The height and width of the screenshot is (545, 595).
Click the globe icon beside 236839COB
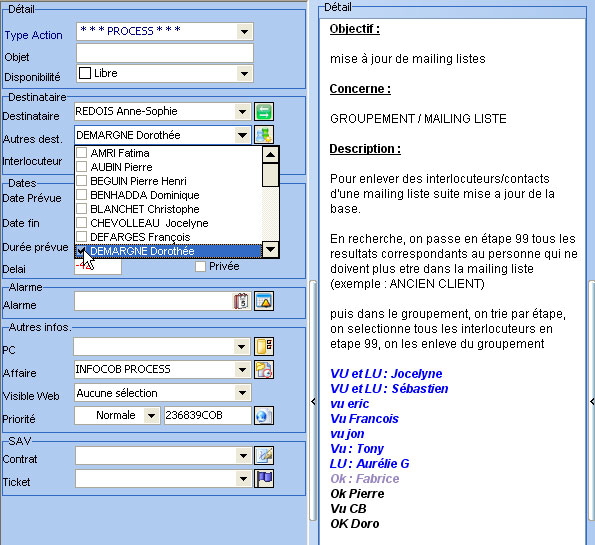point(264,416)
